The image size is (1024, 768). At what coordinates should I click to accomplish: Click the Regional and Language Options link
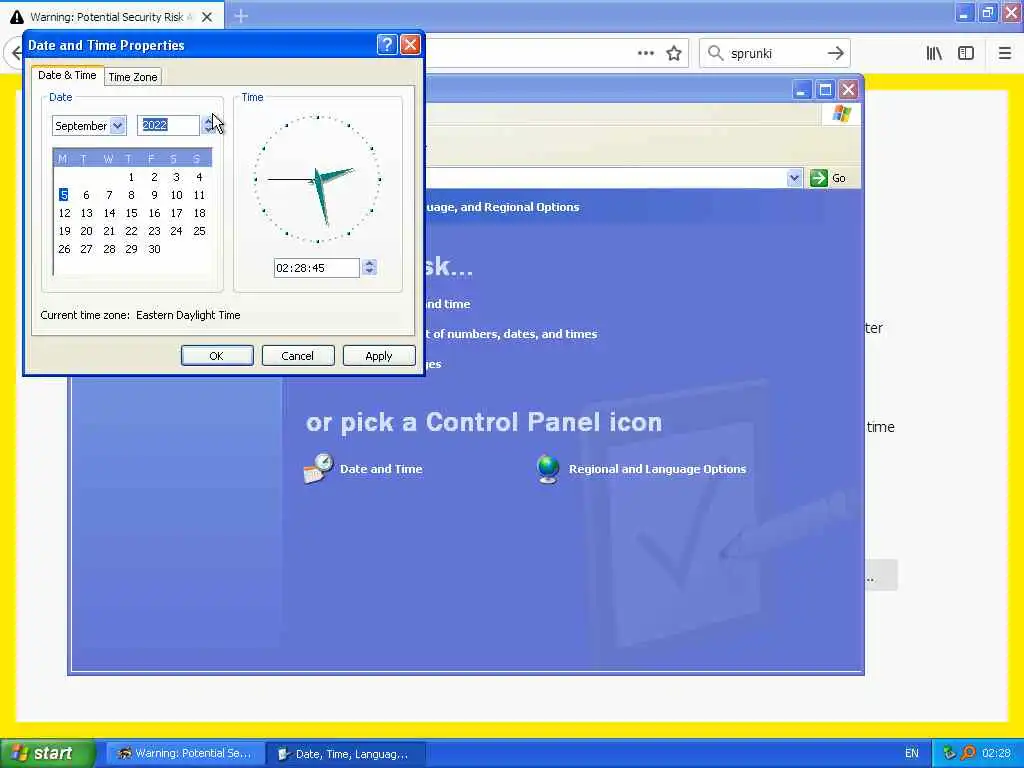click(x=657, y=469)
